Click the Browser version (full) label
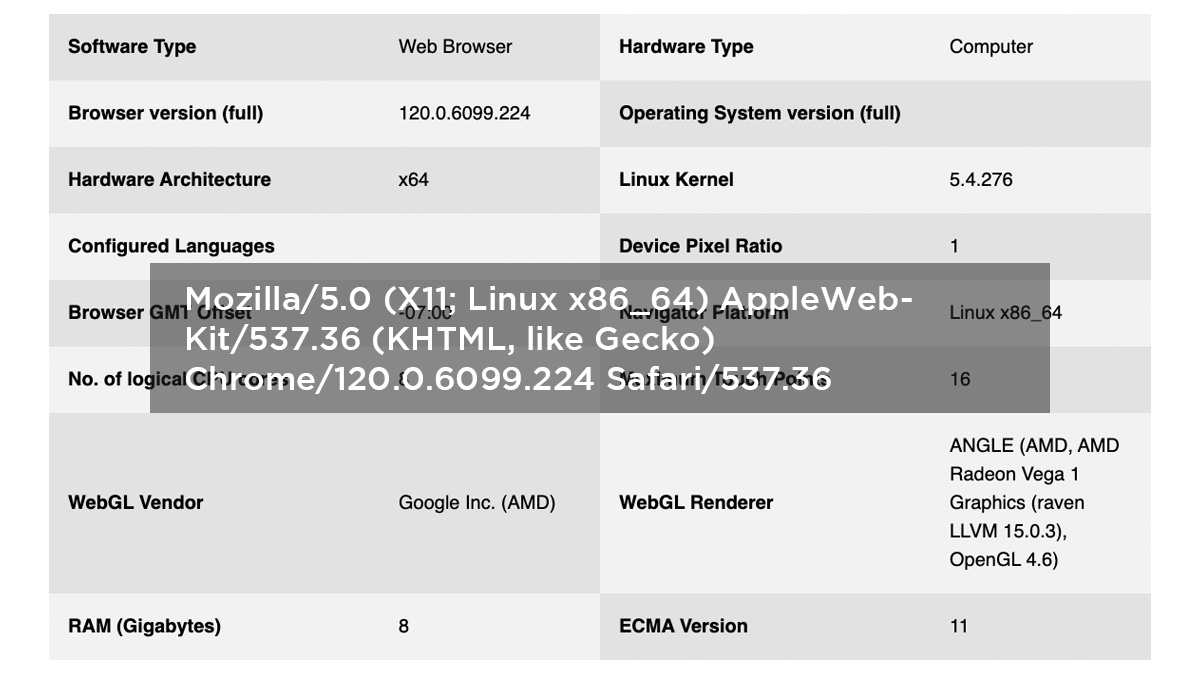This screenshot has height=675, width=1200. point(166,113)
